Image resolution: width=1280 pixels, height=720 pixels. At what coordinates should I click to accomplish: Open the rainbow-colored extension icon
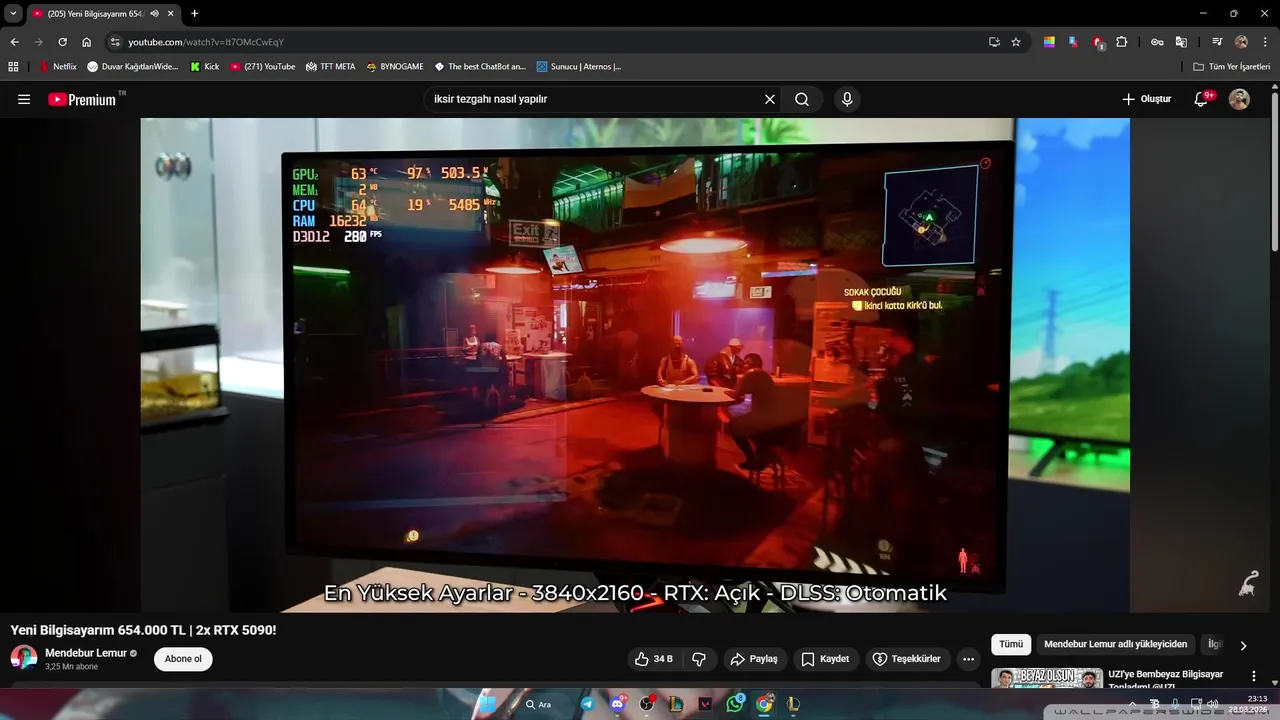pyautogui.click(x=1049, y=42)
